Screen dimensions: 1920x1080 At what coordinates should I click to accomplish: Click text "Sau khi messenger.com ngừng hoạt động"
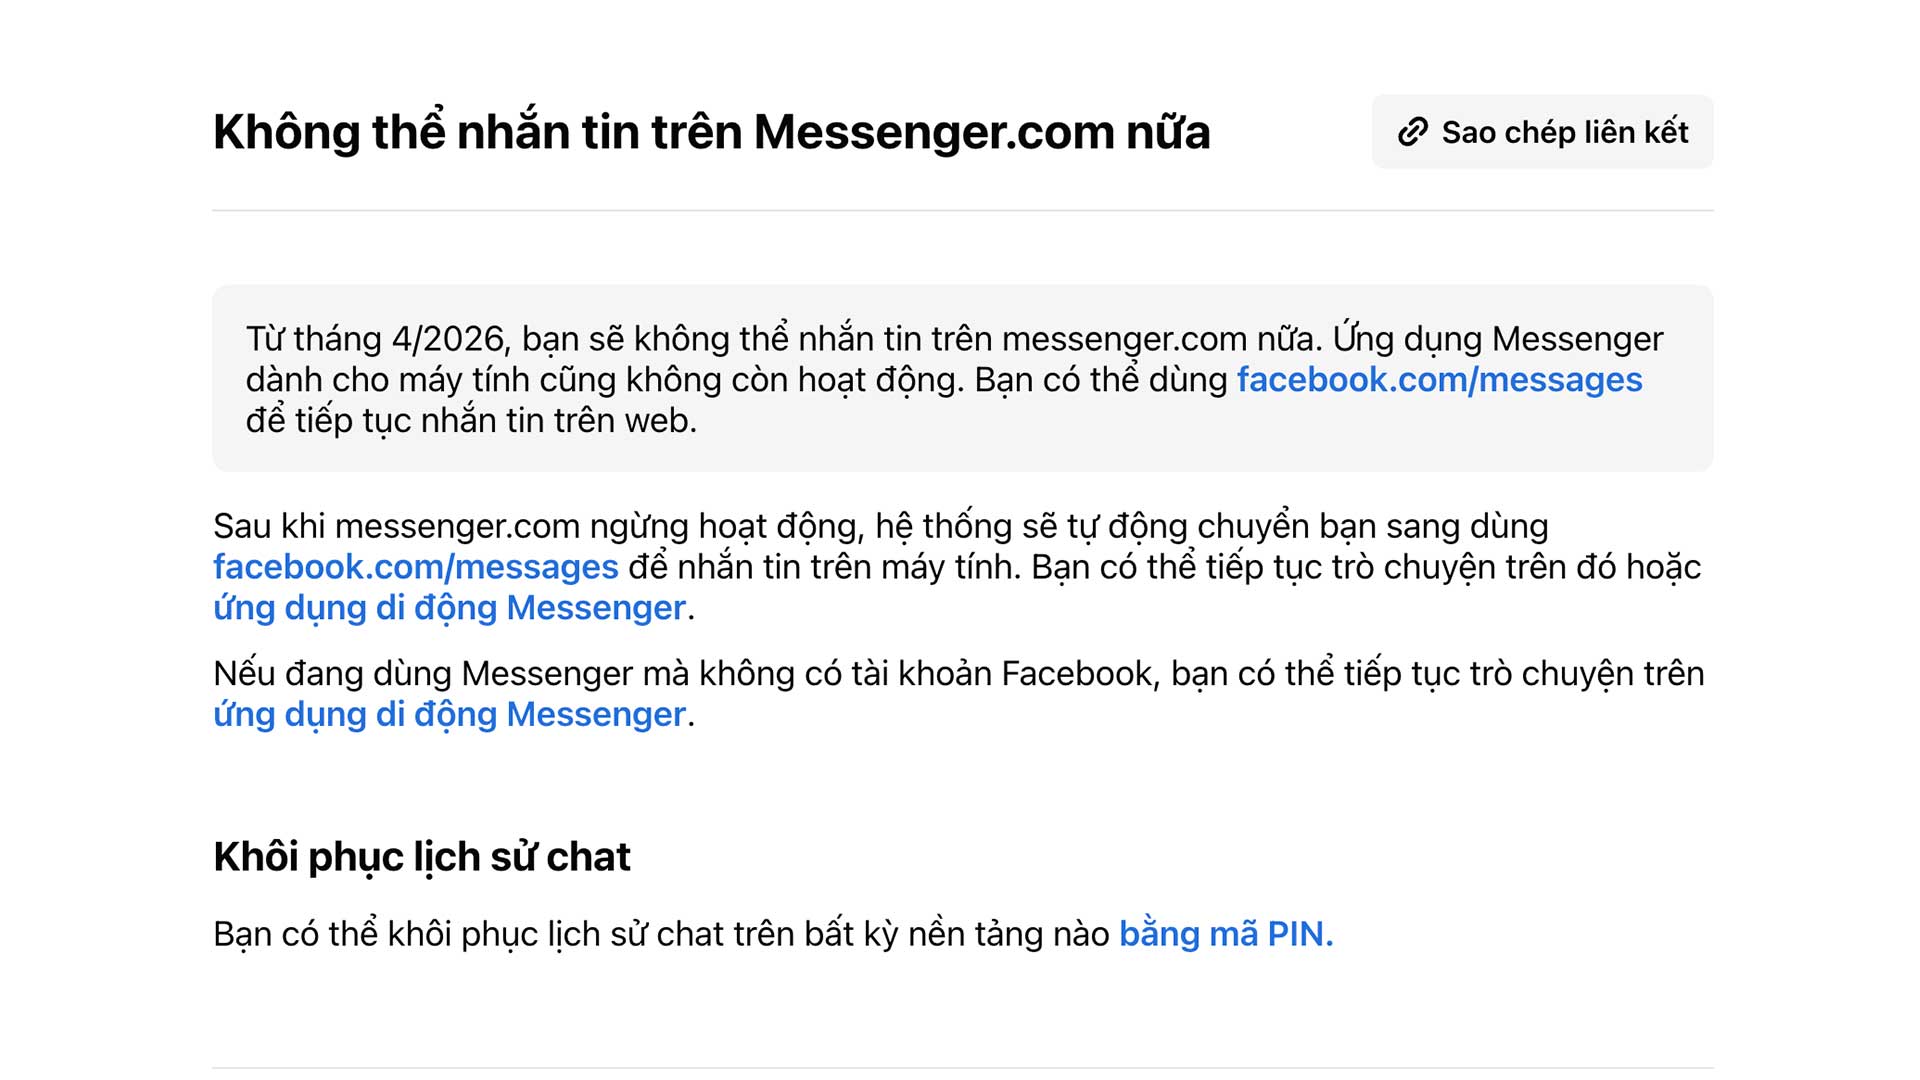(x=538, y=526)
